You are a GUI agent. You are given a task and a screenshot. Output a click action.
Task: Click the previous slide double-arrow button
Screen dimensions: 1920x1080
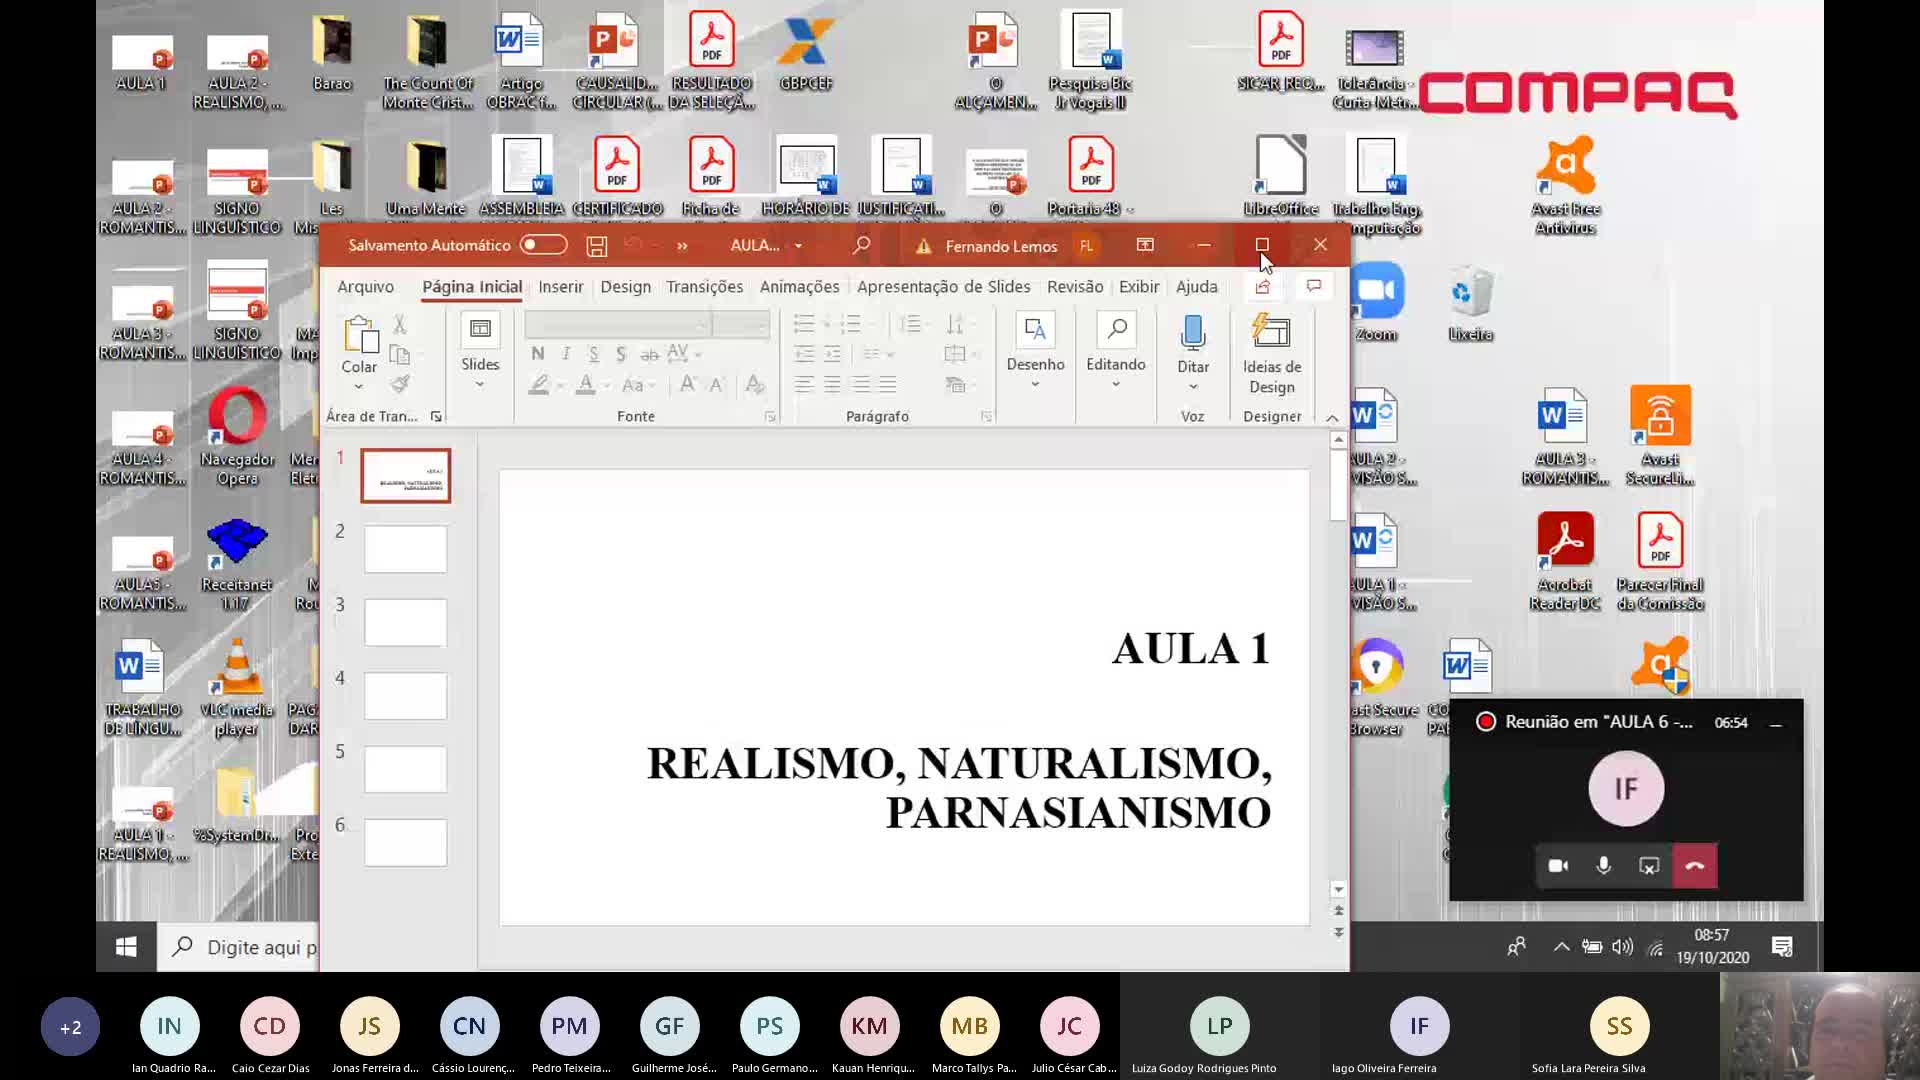[x=1338, y=910]
